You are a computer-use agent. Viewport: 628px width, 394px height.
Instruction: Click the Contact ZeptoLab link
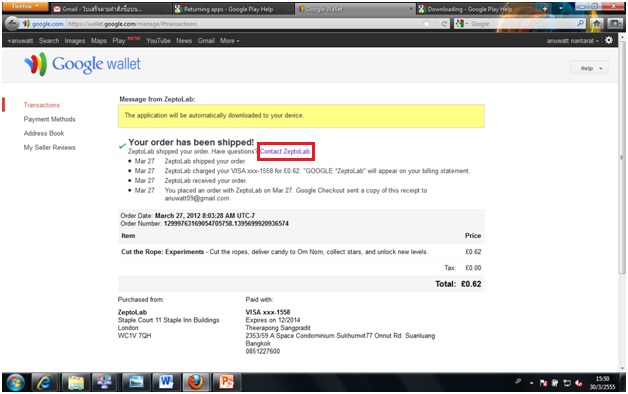pos(285,151)
